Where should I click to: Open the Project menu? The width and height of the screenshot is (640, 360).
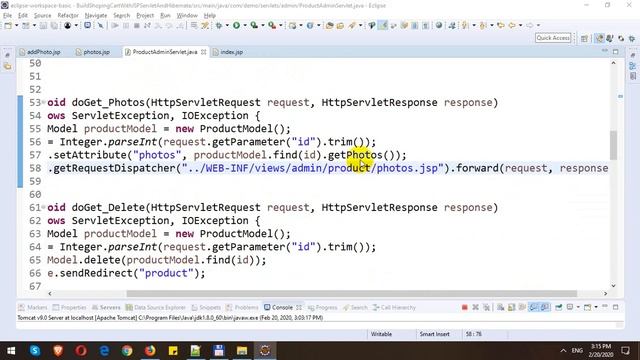(145, 16)
